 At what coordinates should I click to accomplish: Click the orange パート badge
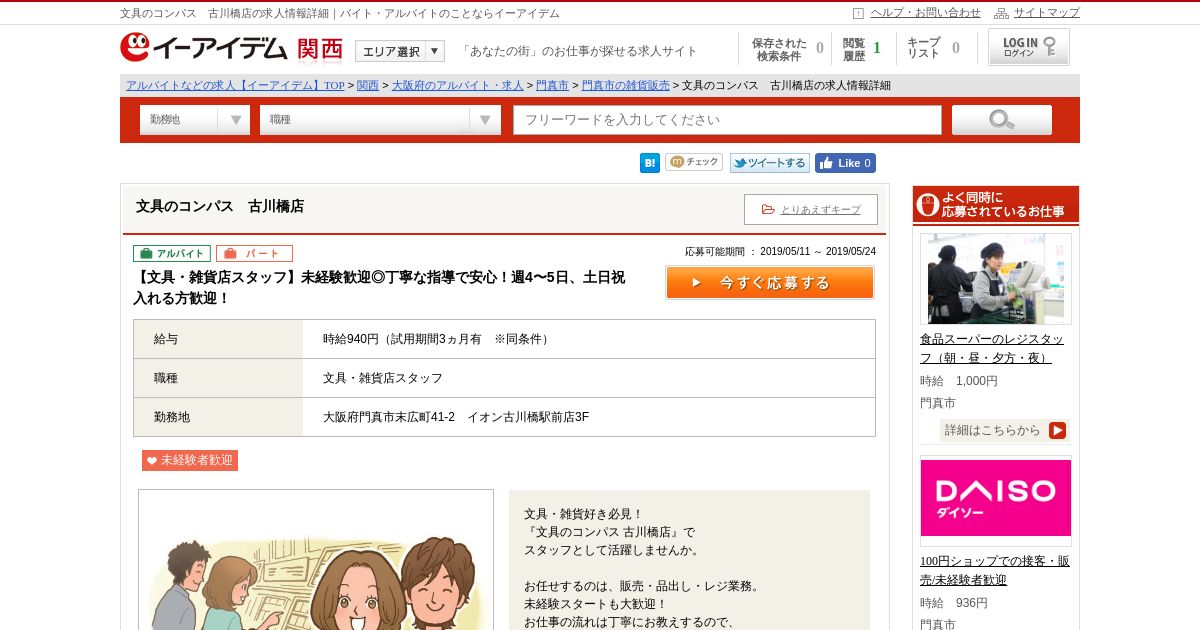254,253
